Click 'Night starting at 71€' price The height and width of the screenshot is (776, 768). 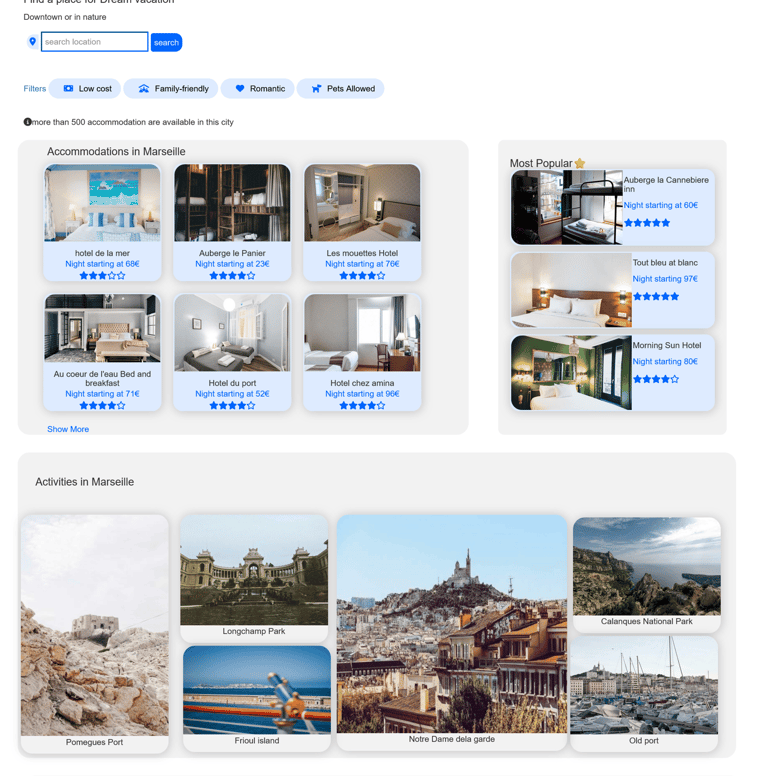(102, 393)
